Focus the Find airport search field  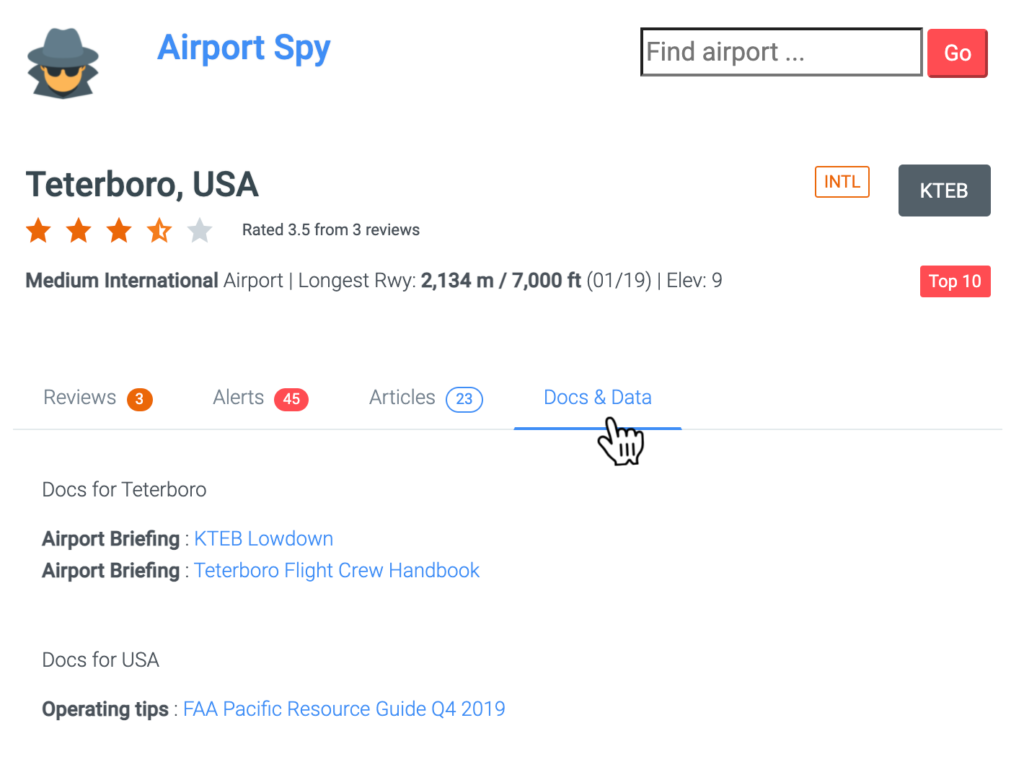(x=780, y=52)
